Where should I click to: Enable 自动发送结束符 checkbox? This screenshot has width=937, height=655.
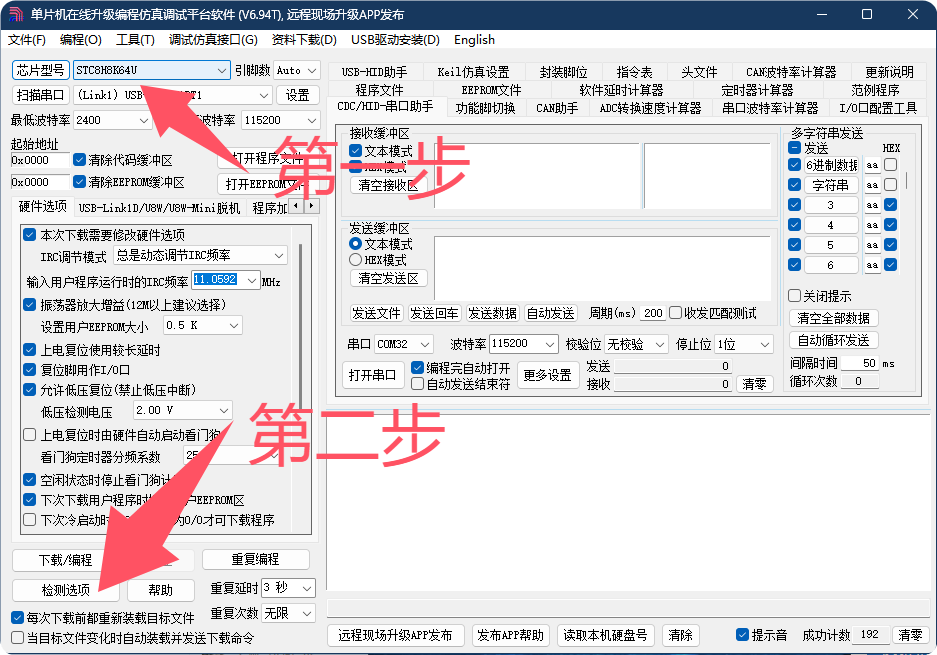point(418,384)
